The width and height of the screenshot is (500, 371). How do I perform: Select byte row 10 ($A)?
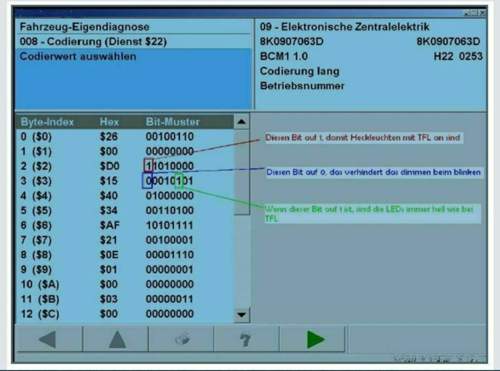pyautogui.click(x=125, y=284)
